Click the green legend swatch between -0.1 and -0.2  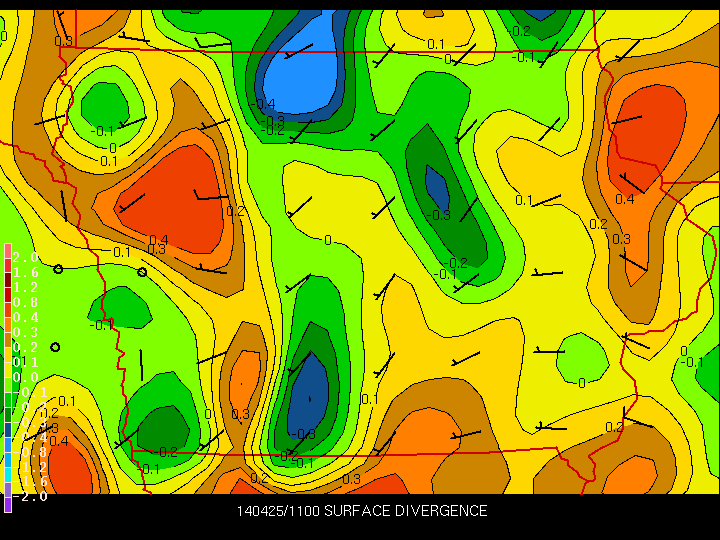click(8, 399)
